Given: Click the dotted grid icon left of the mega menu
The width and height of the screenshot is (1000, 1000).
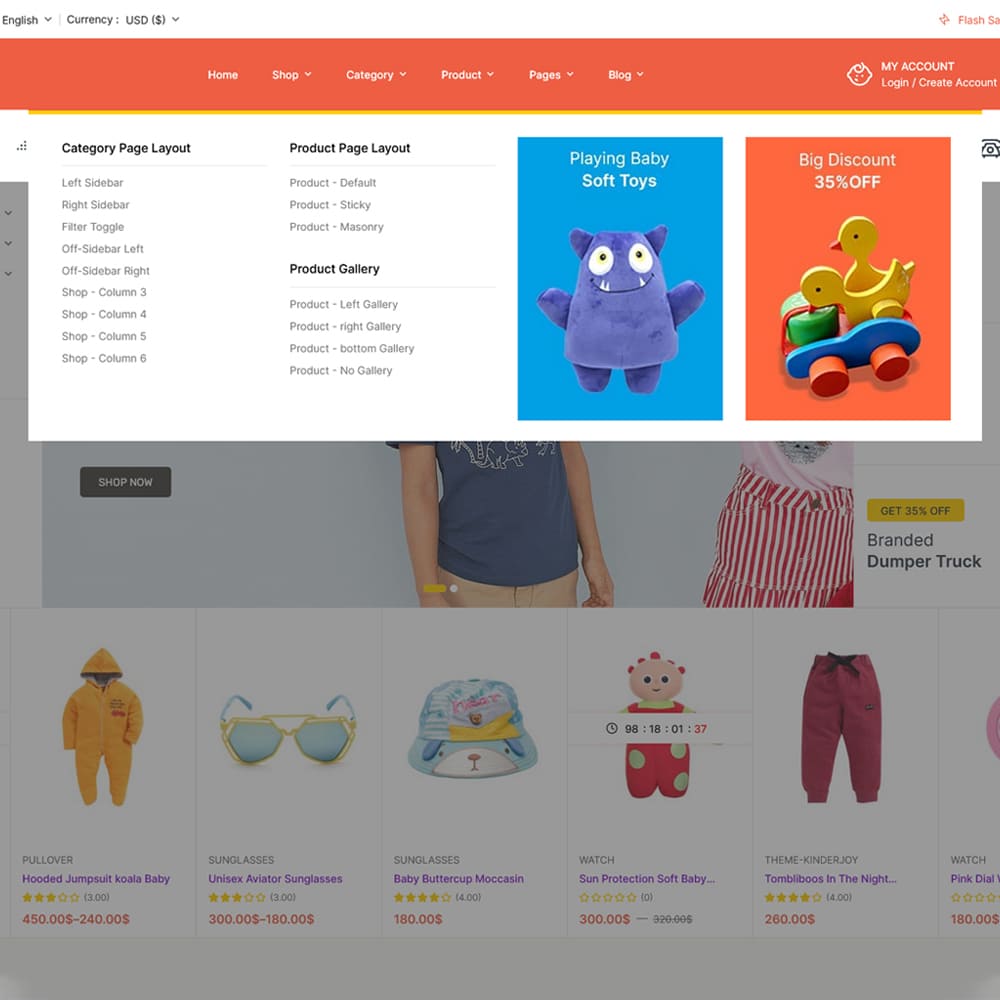Looking at the screenshot, I should 21,147.
